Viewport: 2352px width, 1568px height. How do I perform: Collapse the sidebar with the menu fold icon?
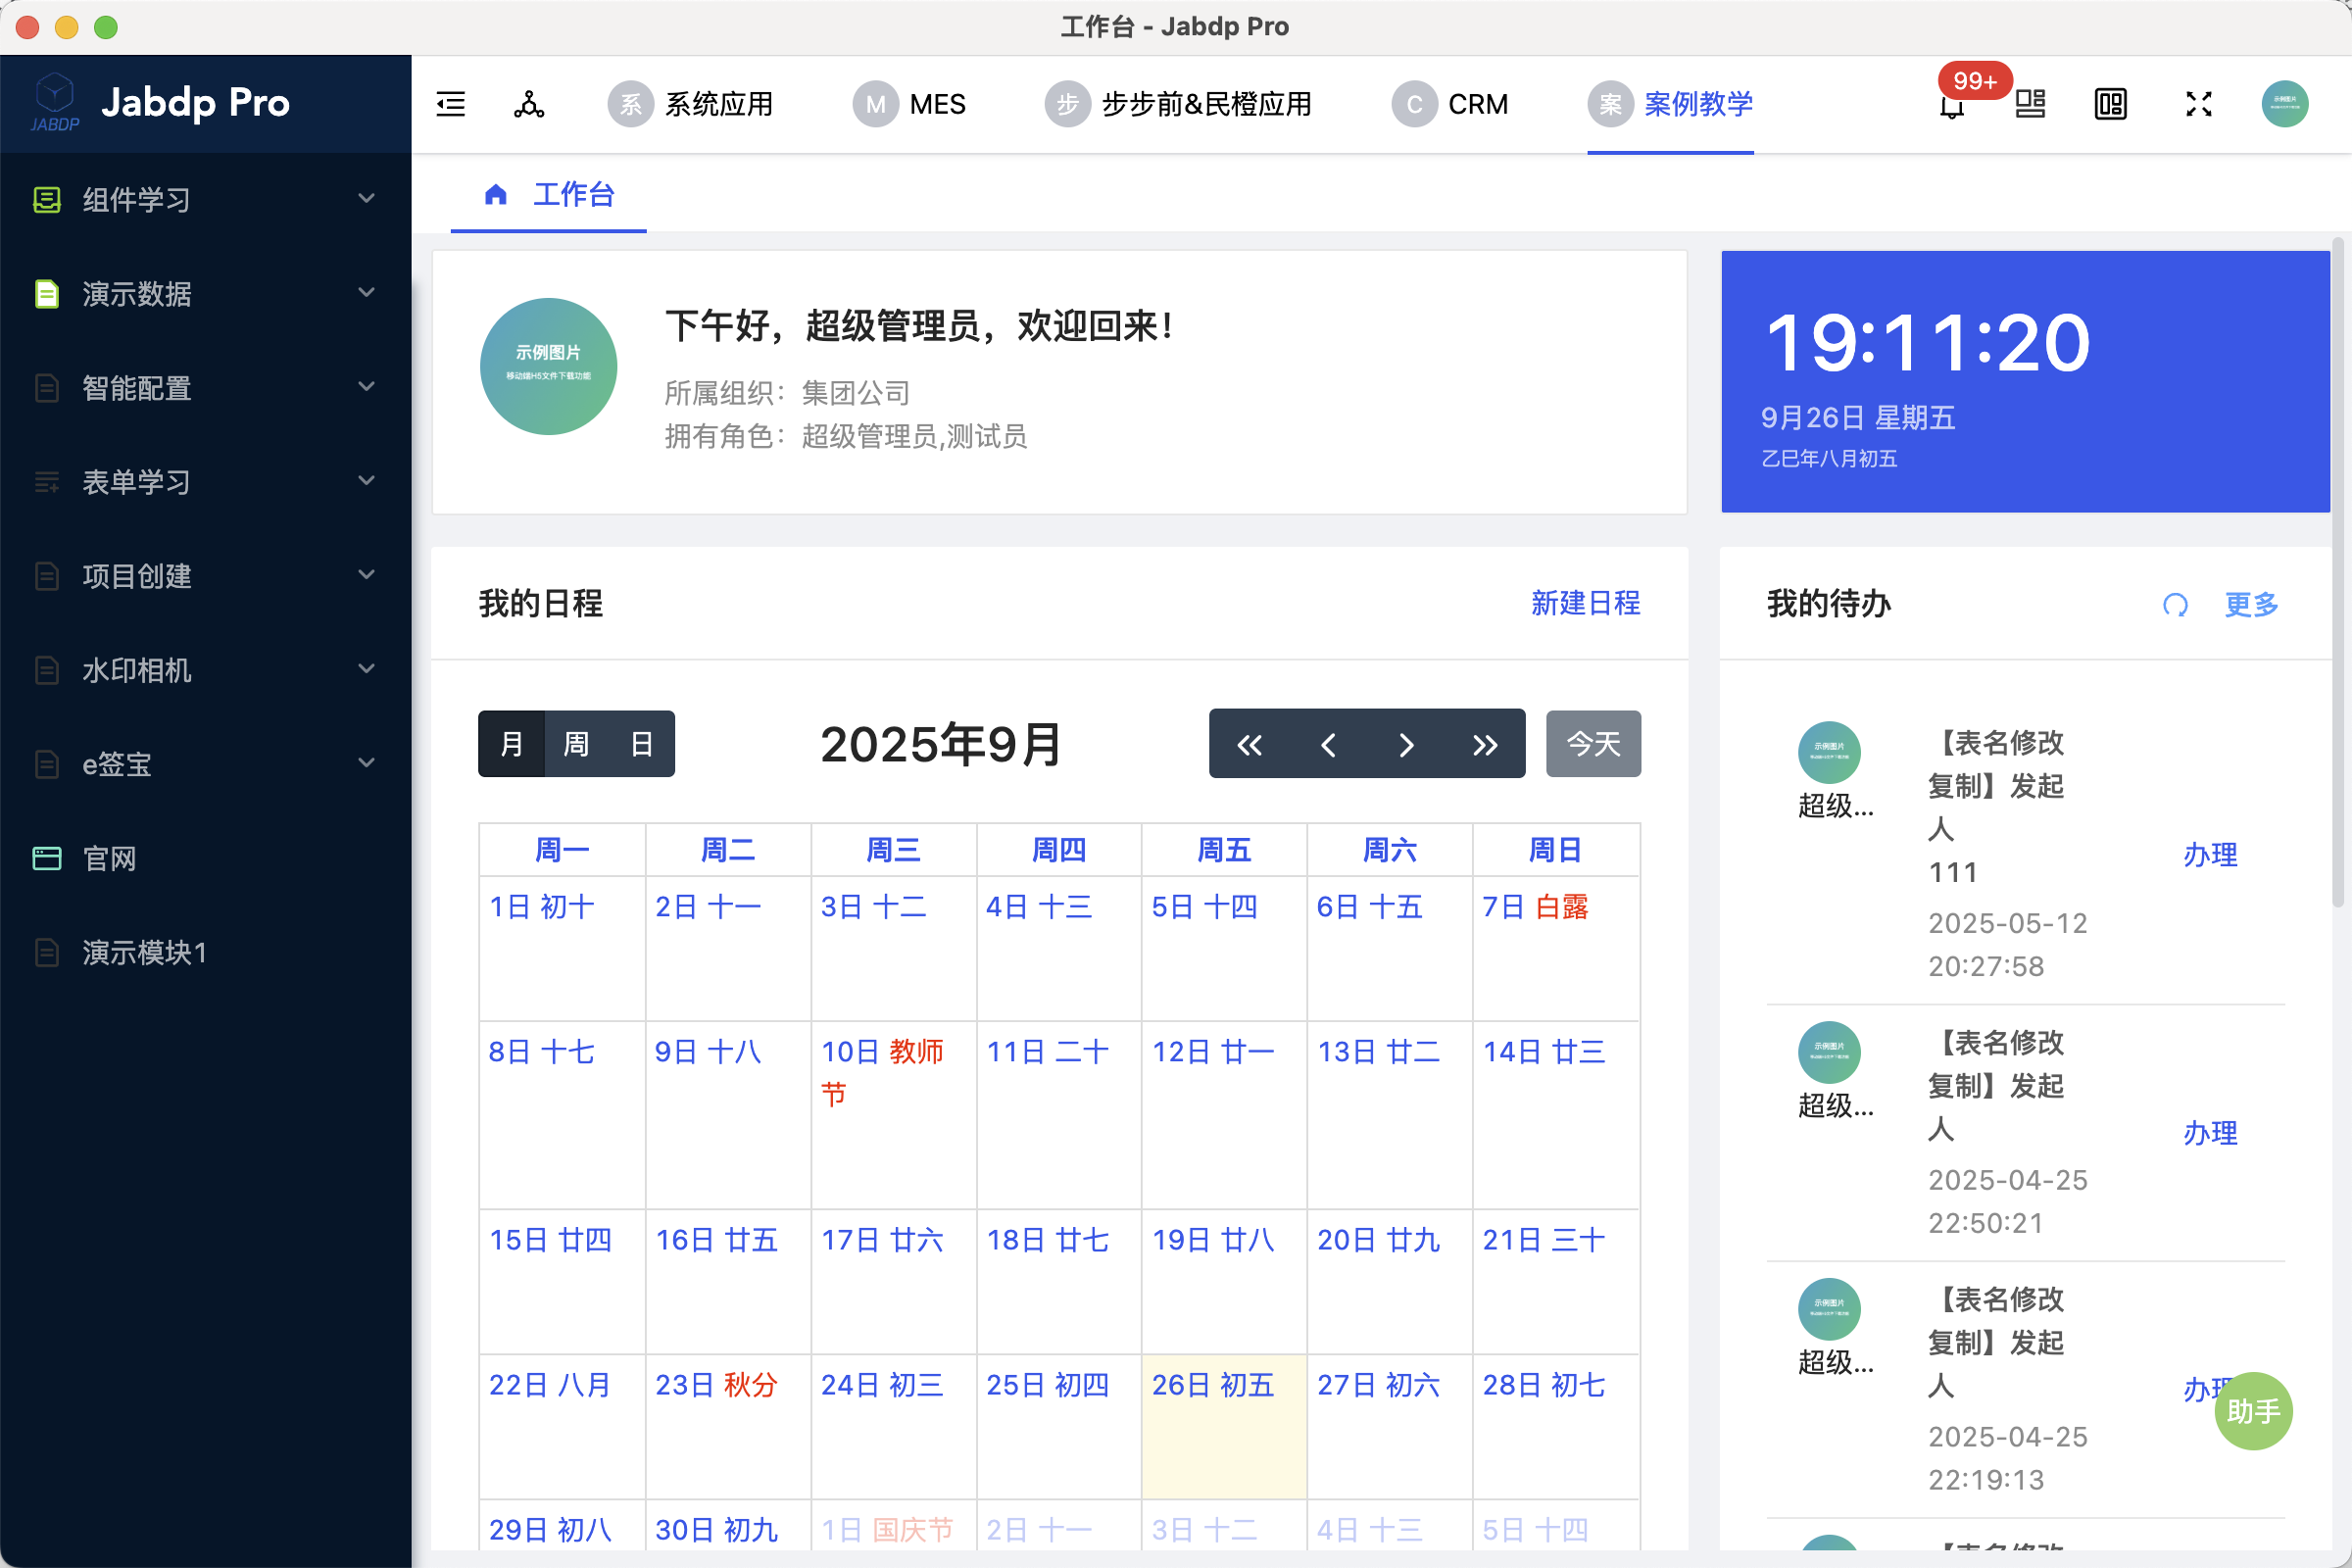(451, 104)
